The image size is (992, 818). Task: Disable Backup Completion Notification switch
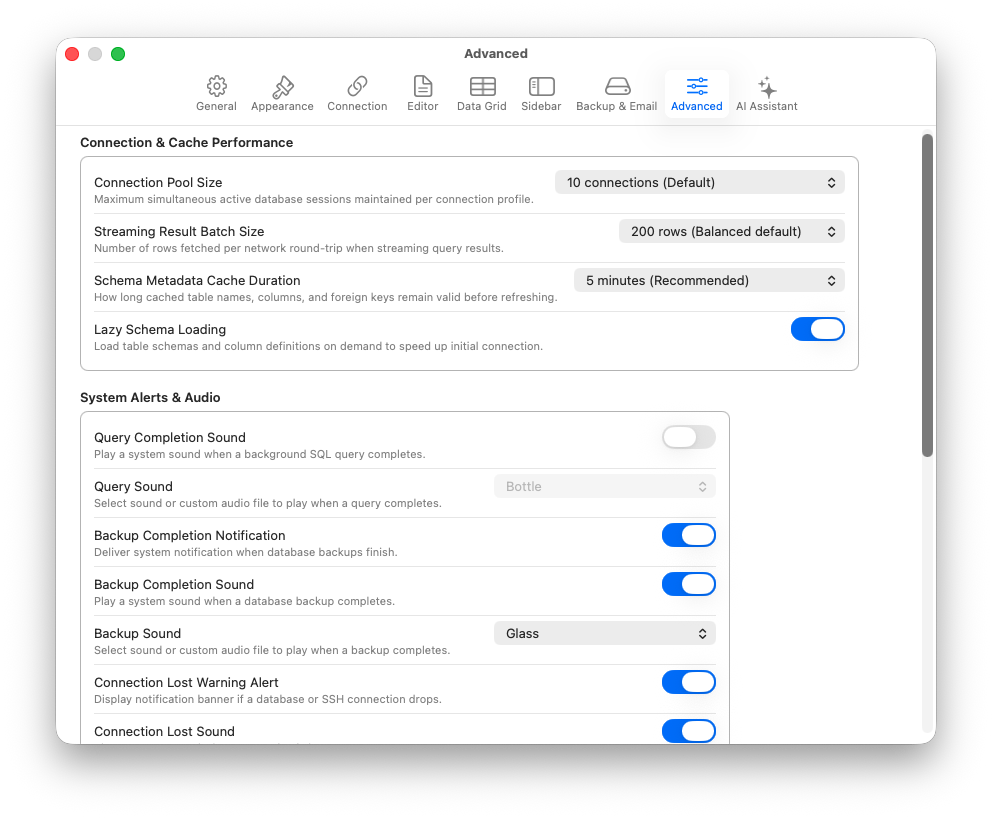click(x=689, y=535)
